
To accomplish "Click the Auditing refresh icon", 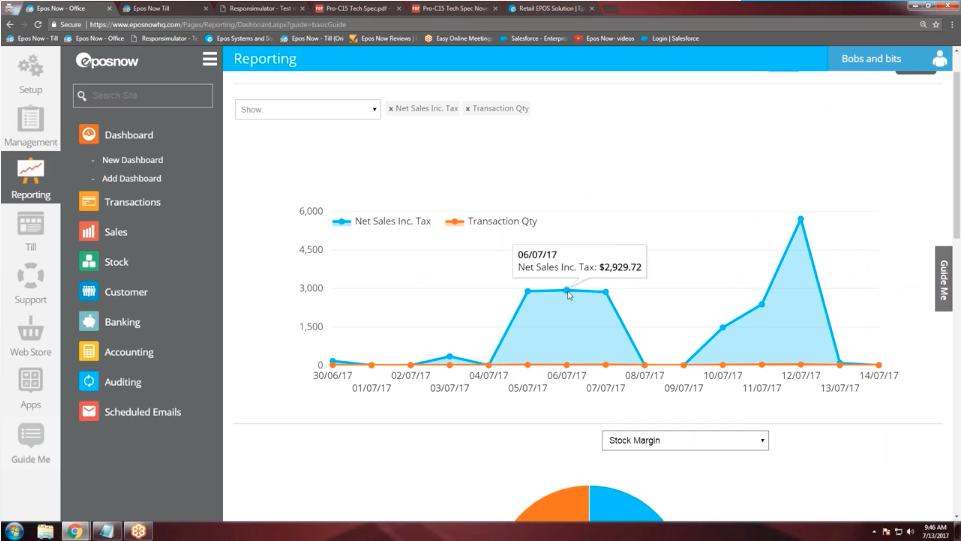I will [89, 382].
